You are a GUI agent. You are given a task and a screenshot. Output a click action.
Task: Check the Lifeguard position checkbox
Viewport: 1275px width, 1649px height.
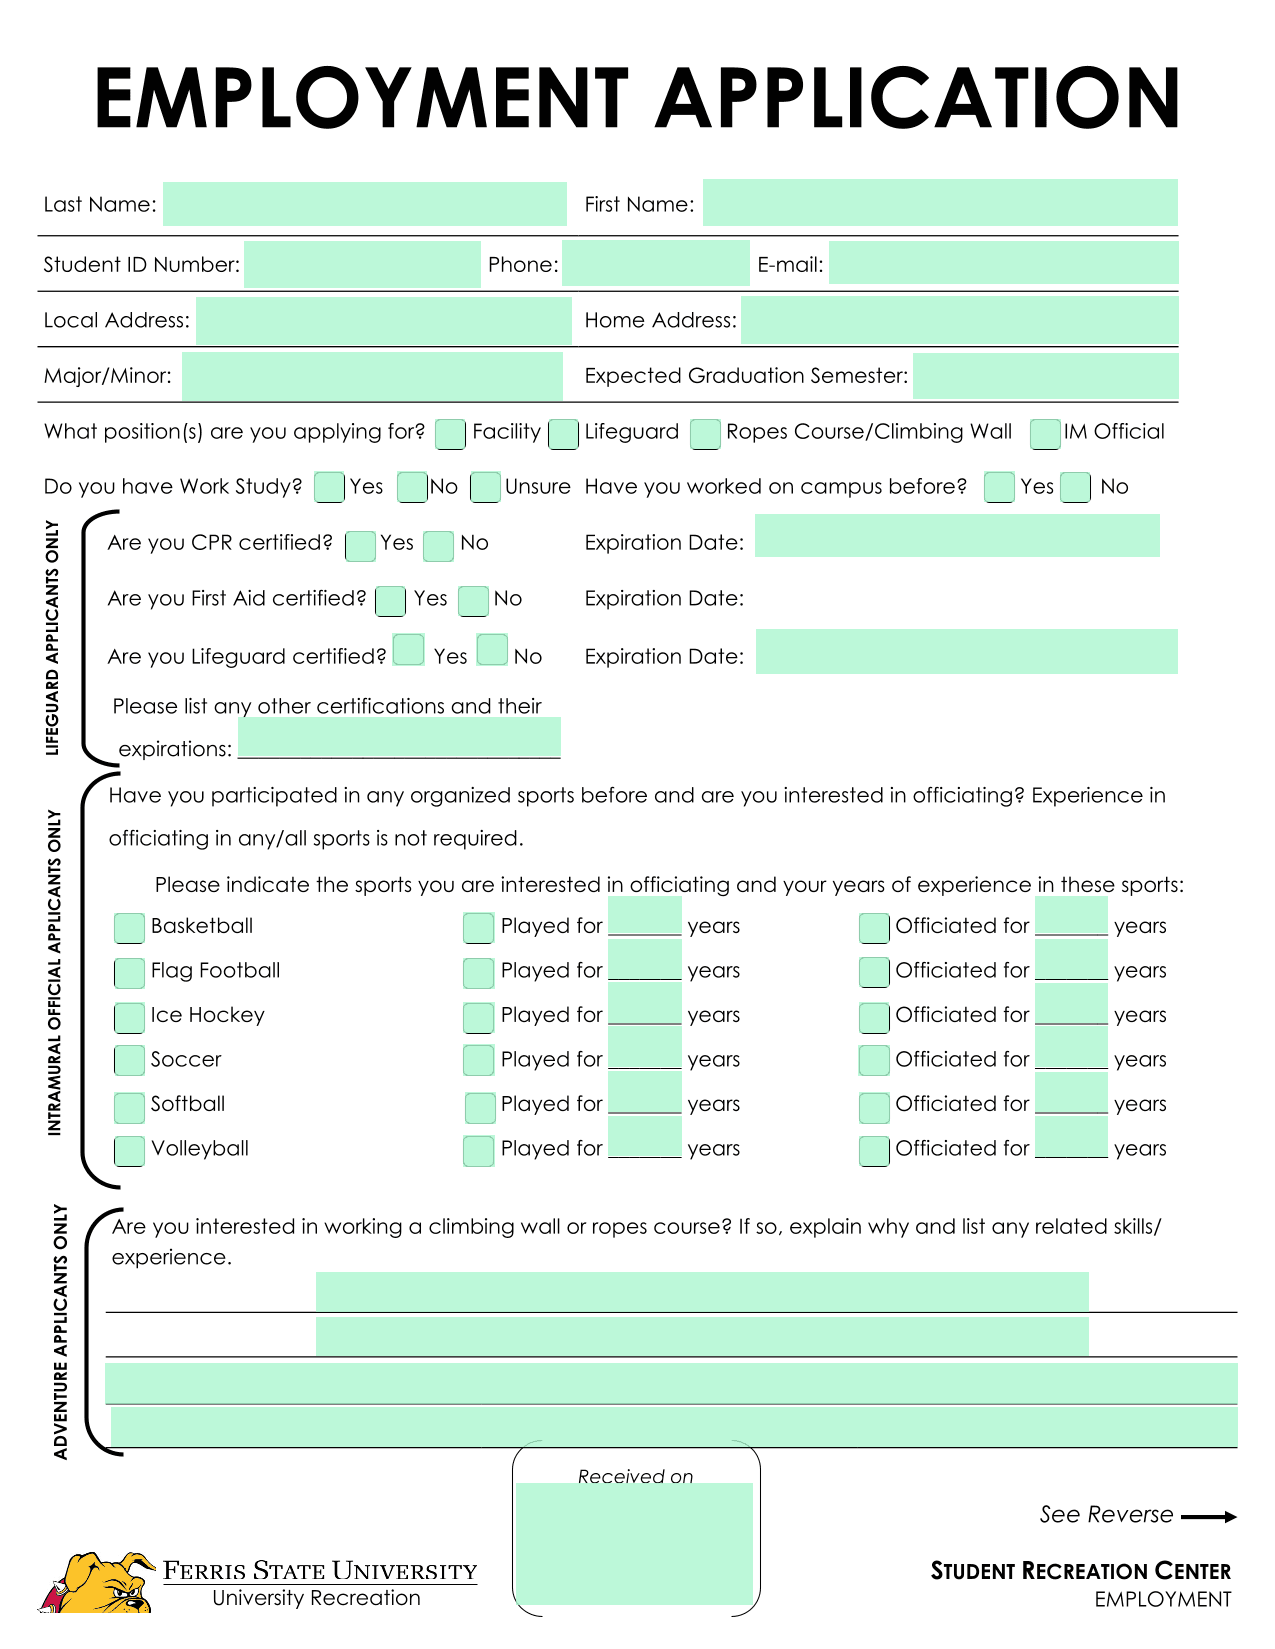click(564, 434)
